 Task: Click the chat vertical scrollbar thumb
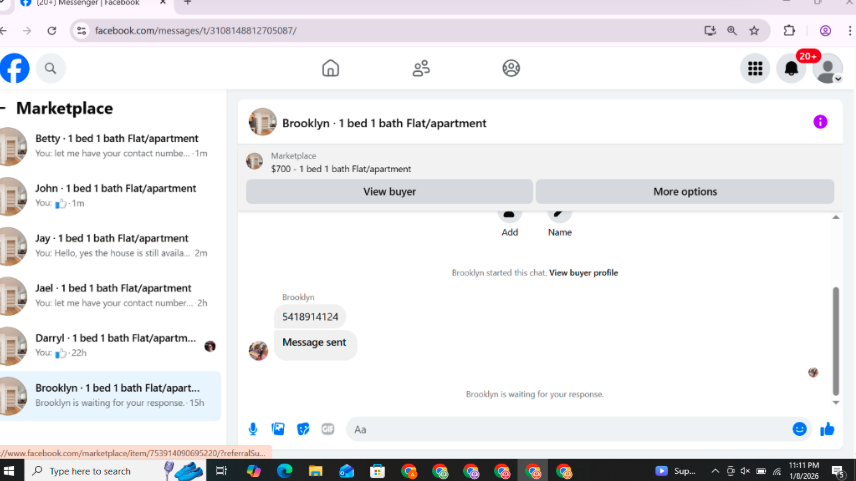[x=835, y=341]
